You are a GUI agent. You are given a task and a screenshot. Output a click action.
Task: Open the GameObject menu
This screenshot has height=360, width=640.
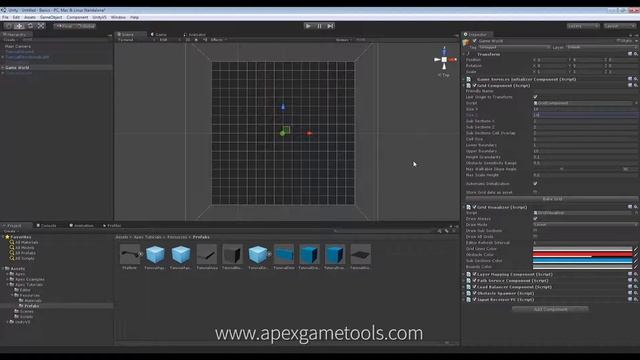pos(51,18)
